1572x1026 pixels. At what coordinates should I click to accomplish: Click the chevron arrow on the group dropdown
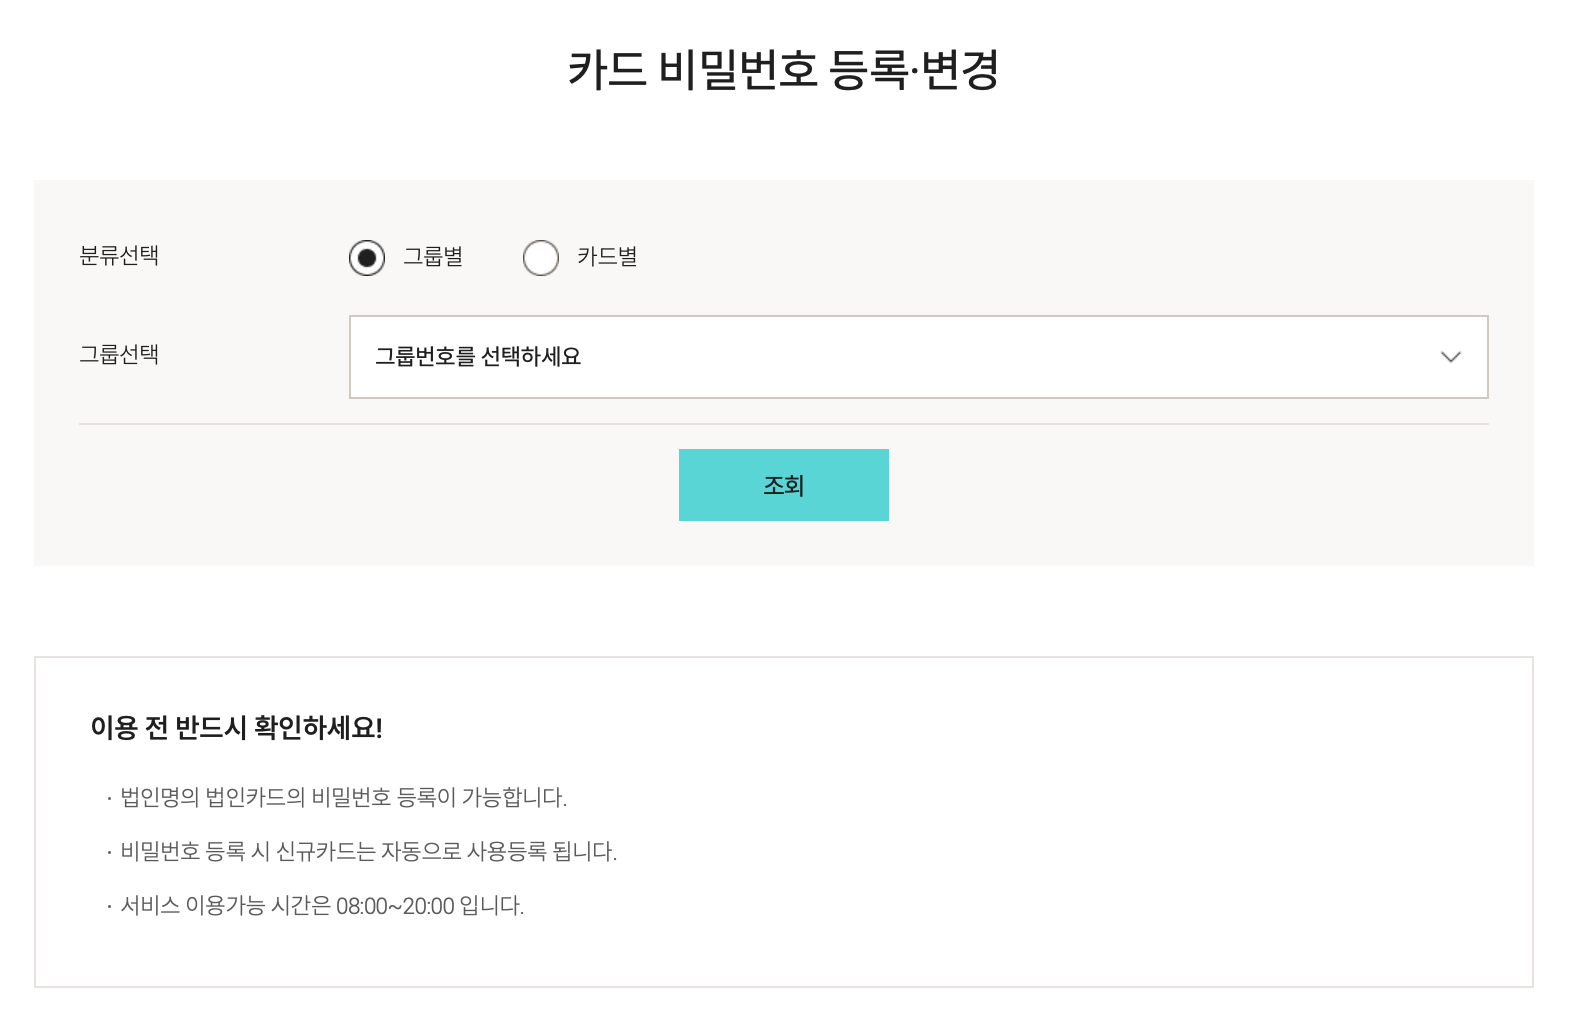coord(1450,357)
